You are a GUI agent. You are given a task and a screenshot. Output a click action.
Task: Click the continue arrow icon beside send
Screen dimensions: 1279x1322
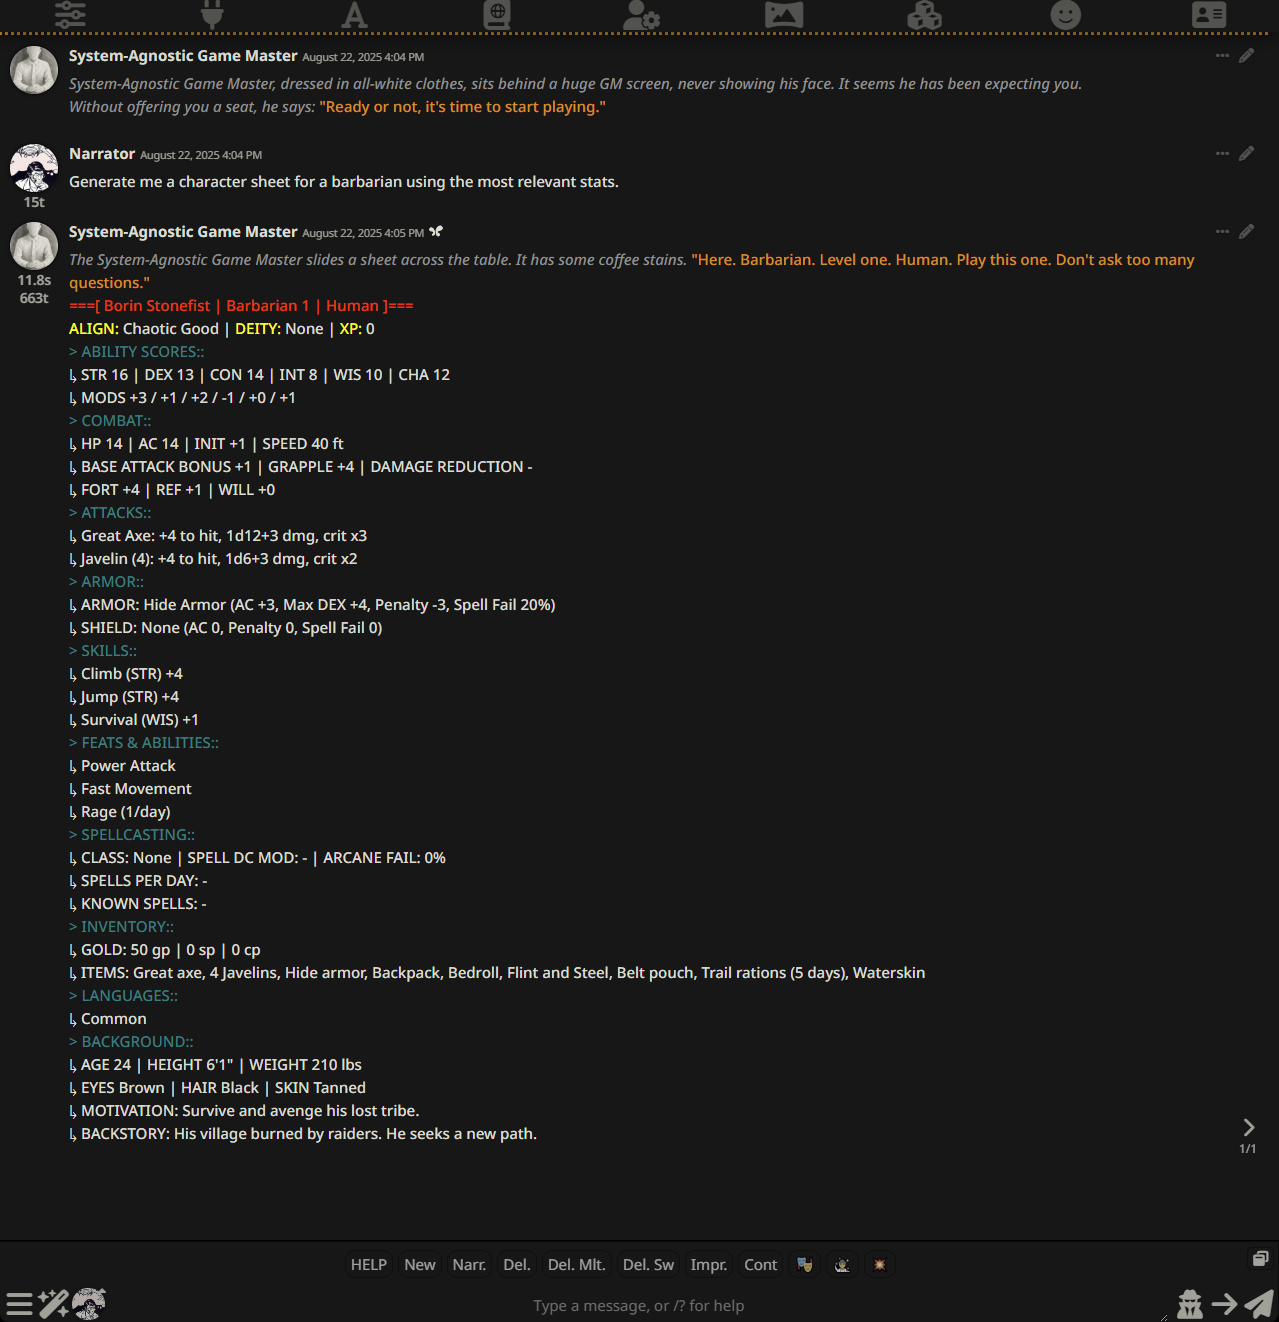click(x=1224, y=1304)
